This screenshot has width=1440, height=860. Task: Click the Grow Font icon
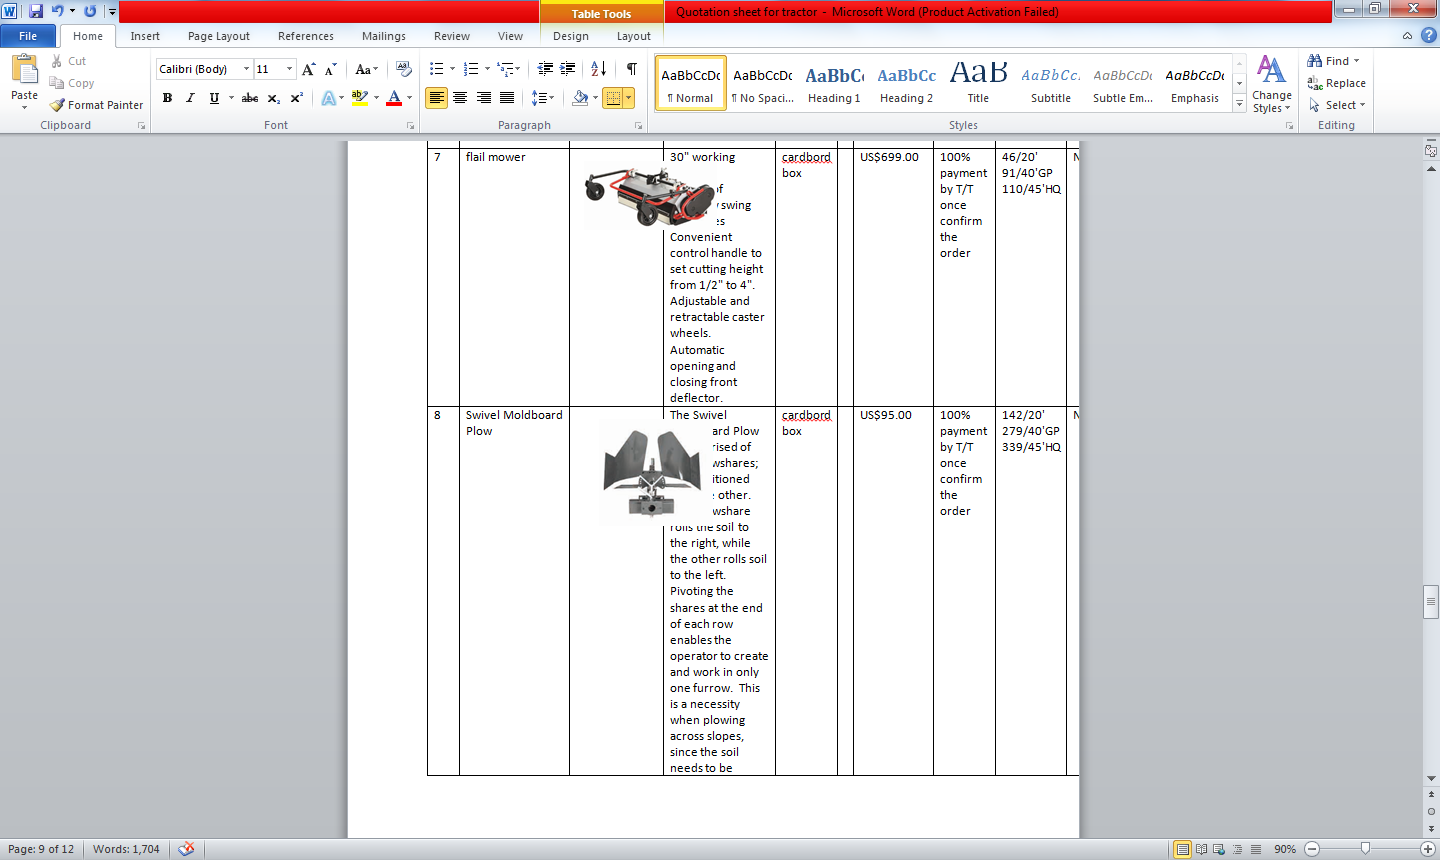(x=308, y=69)
